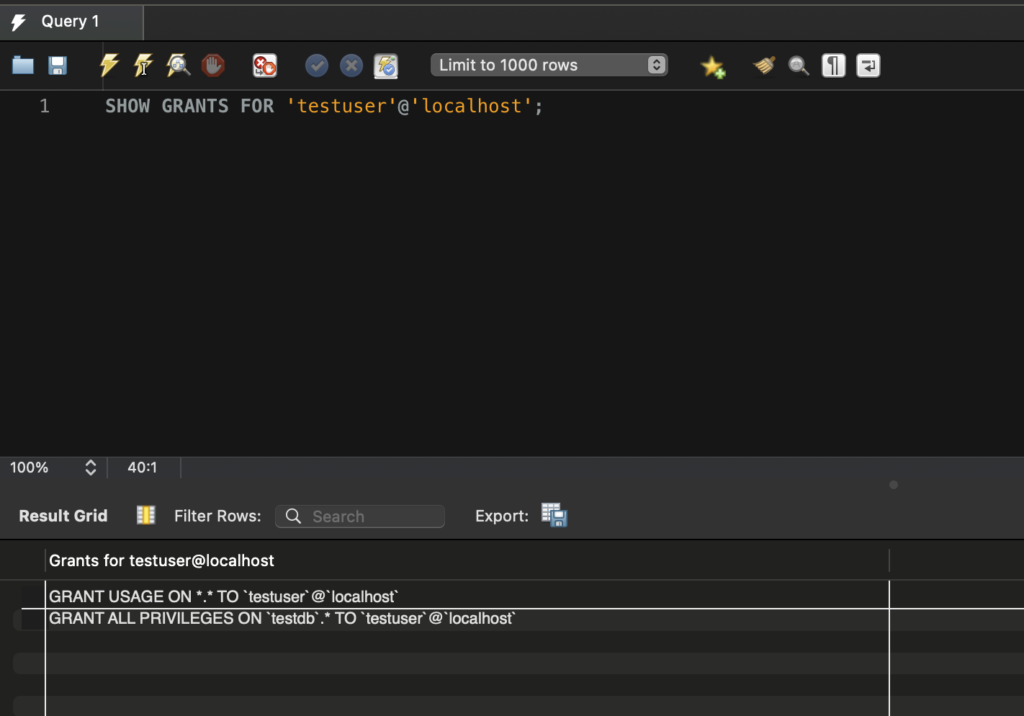Export the result set to file

point(554,515)
